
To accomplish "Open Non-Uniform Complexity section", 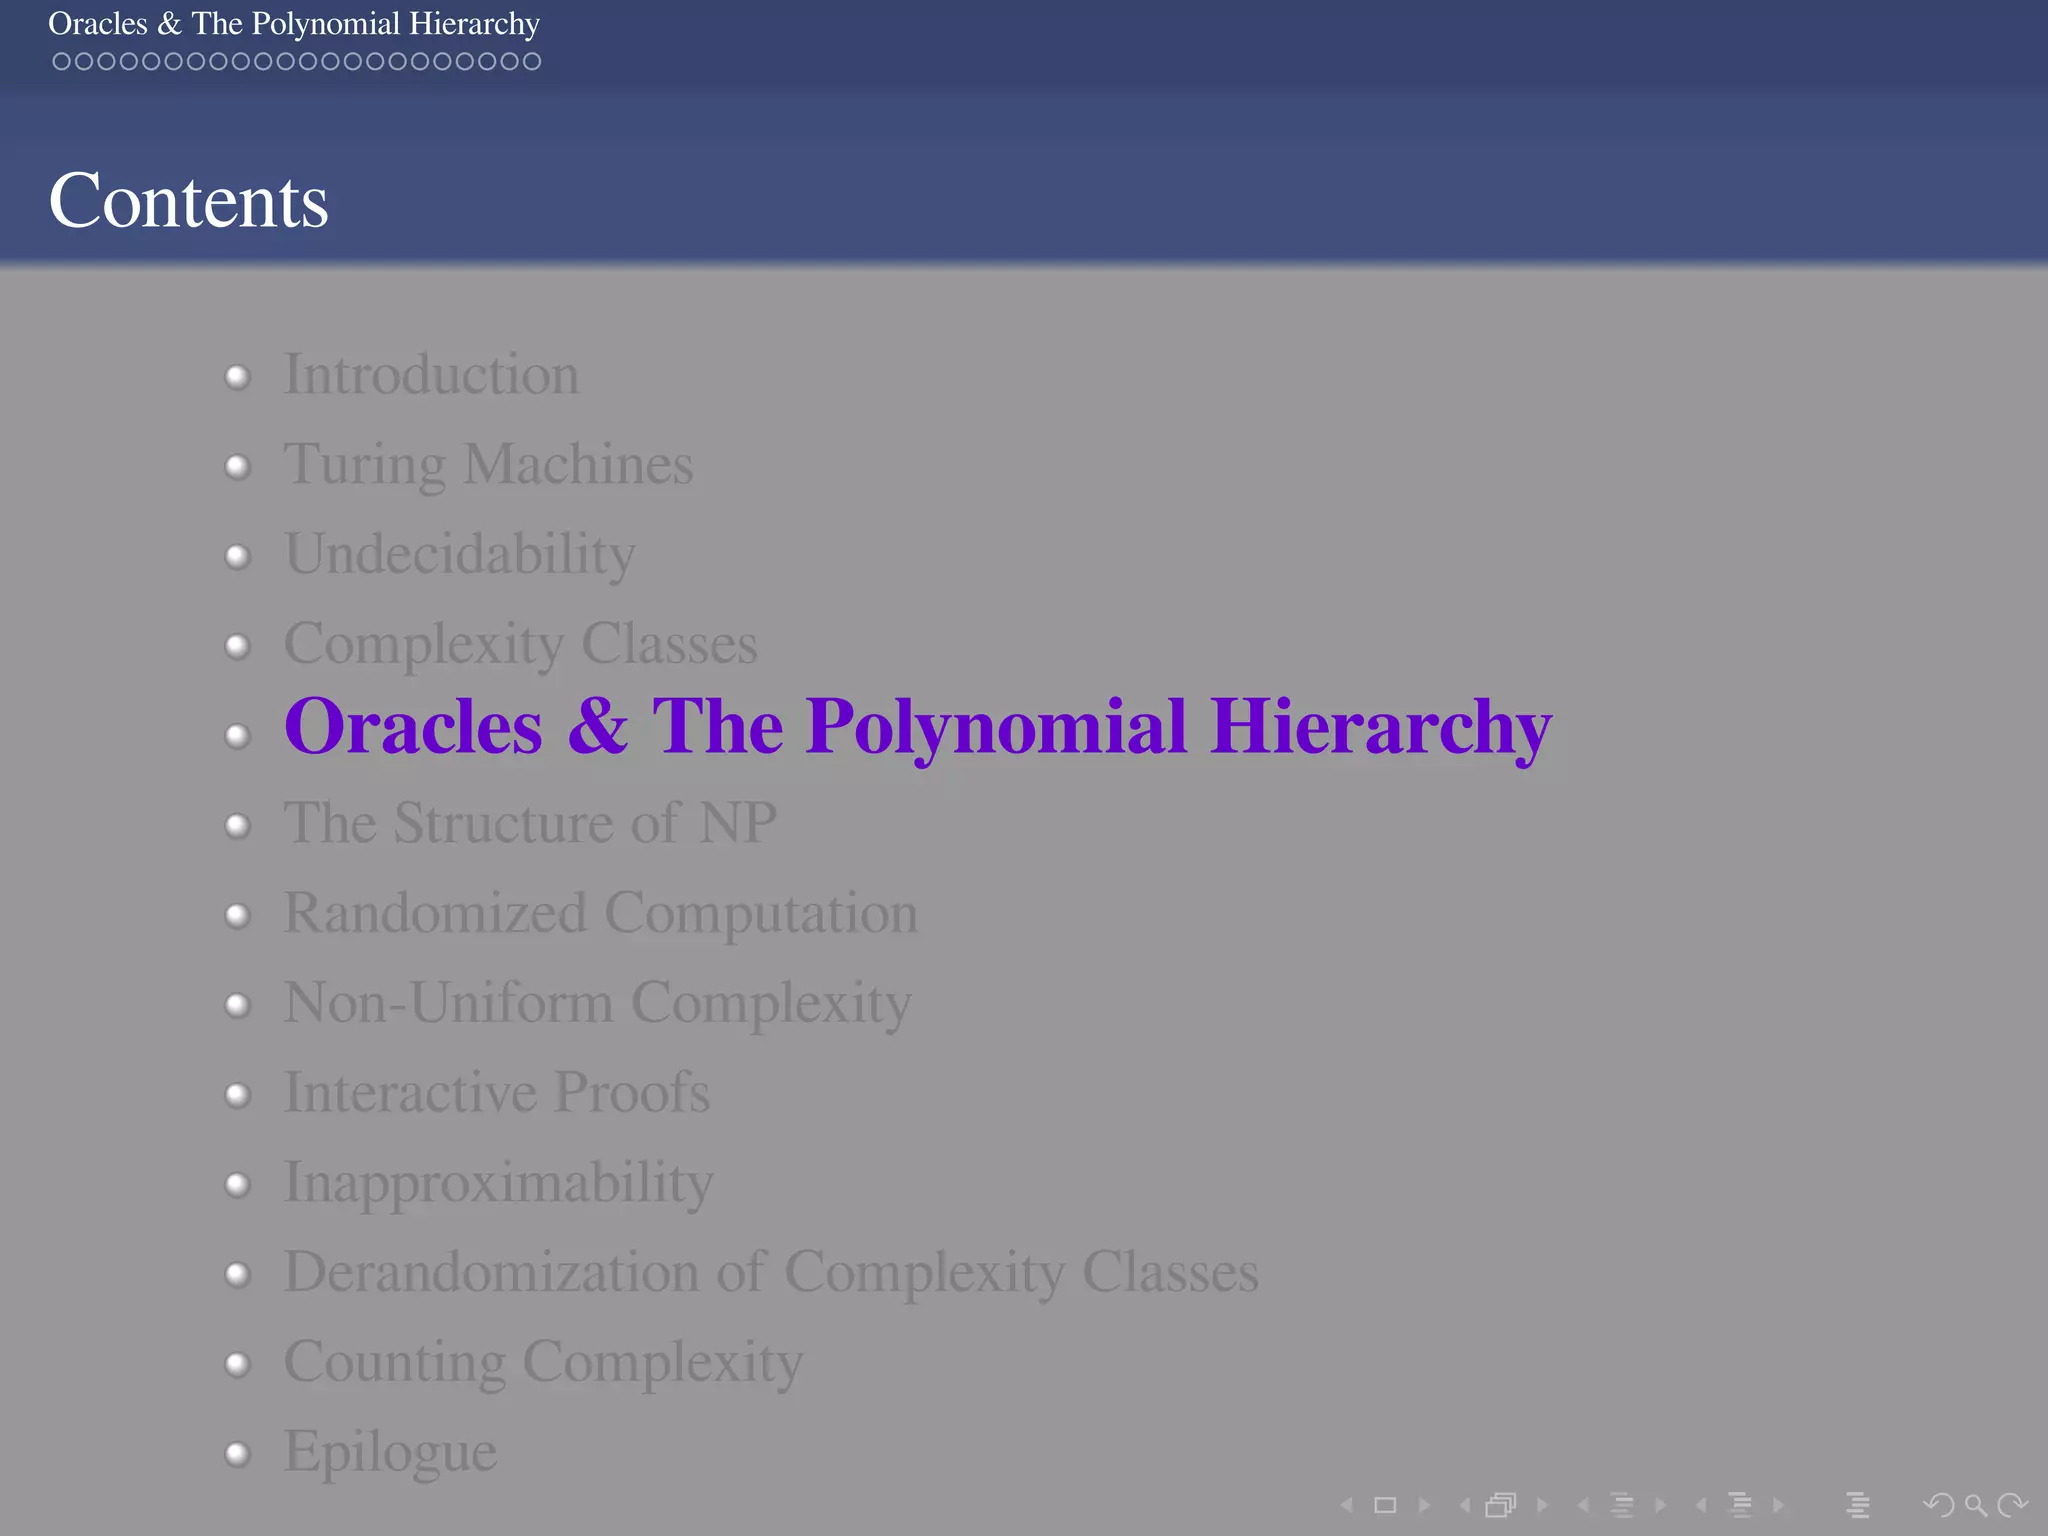I will tap(597, 1004).
